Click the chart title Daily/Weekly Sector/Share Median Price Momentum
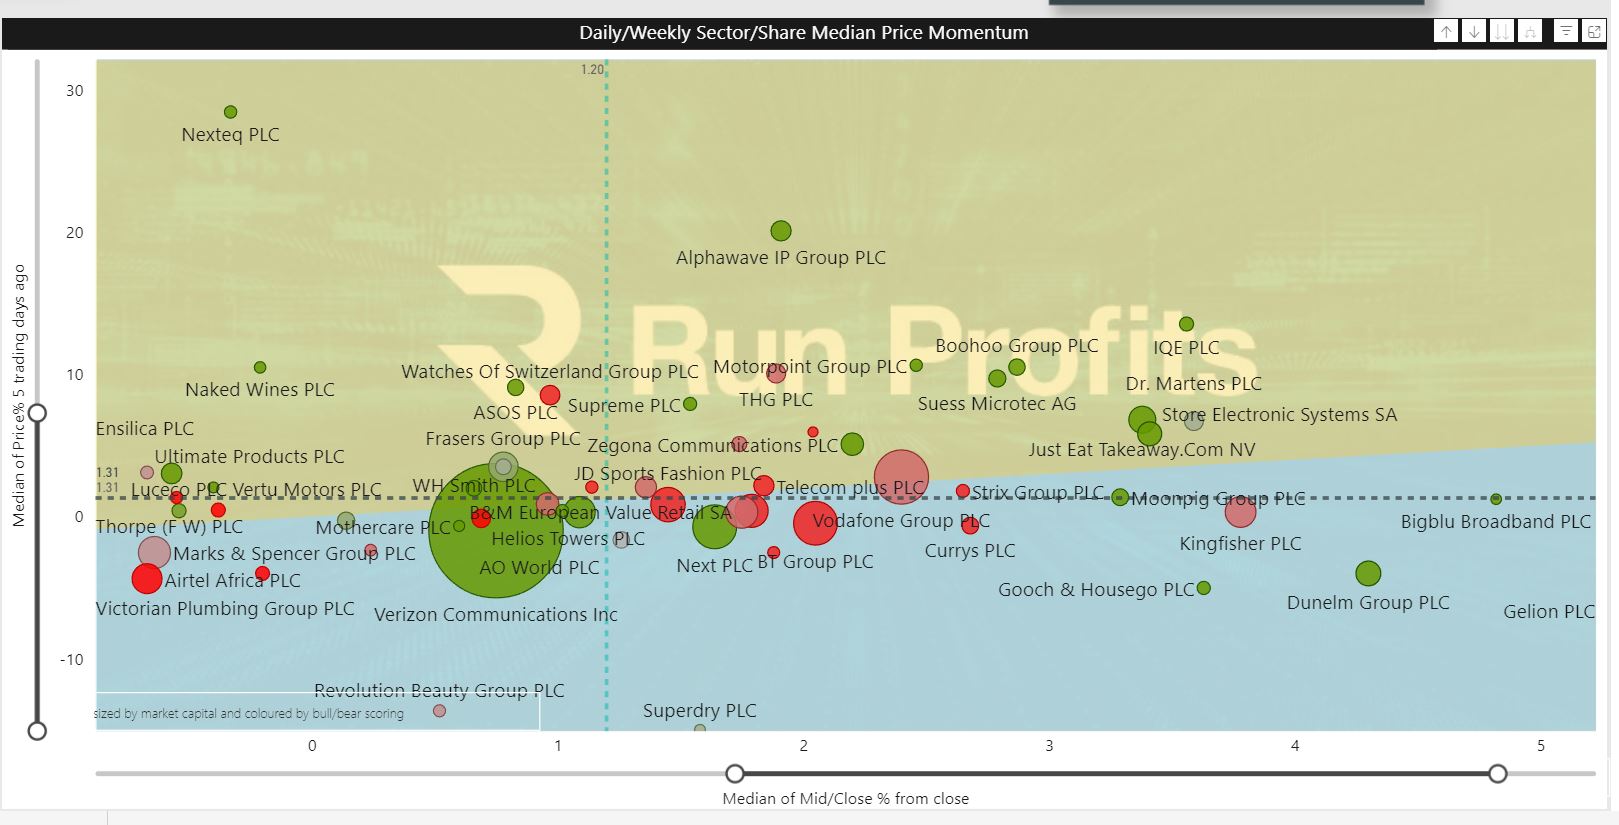The image size is (1619, 825). [803, 33]
